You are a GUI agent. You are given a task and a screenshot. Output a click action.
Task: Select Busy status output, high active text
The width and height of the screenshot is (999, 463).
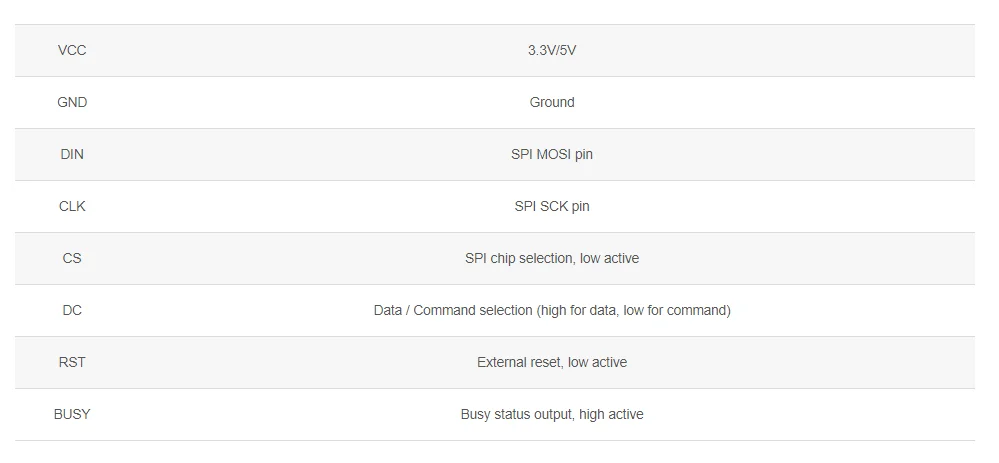click(552, 414)
